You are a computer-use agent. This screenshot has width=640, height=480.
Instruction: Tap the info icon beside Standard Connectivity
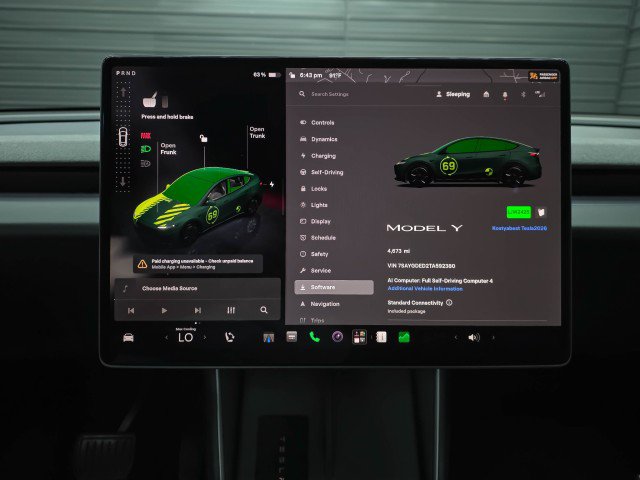[449, 302]
